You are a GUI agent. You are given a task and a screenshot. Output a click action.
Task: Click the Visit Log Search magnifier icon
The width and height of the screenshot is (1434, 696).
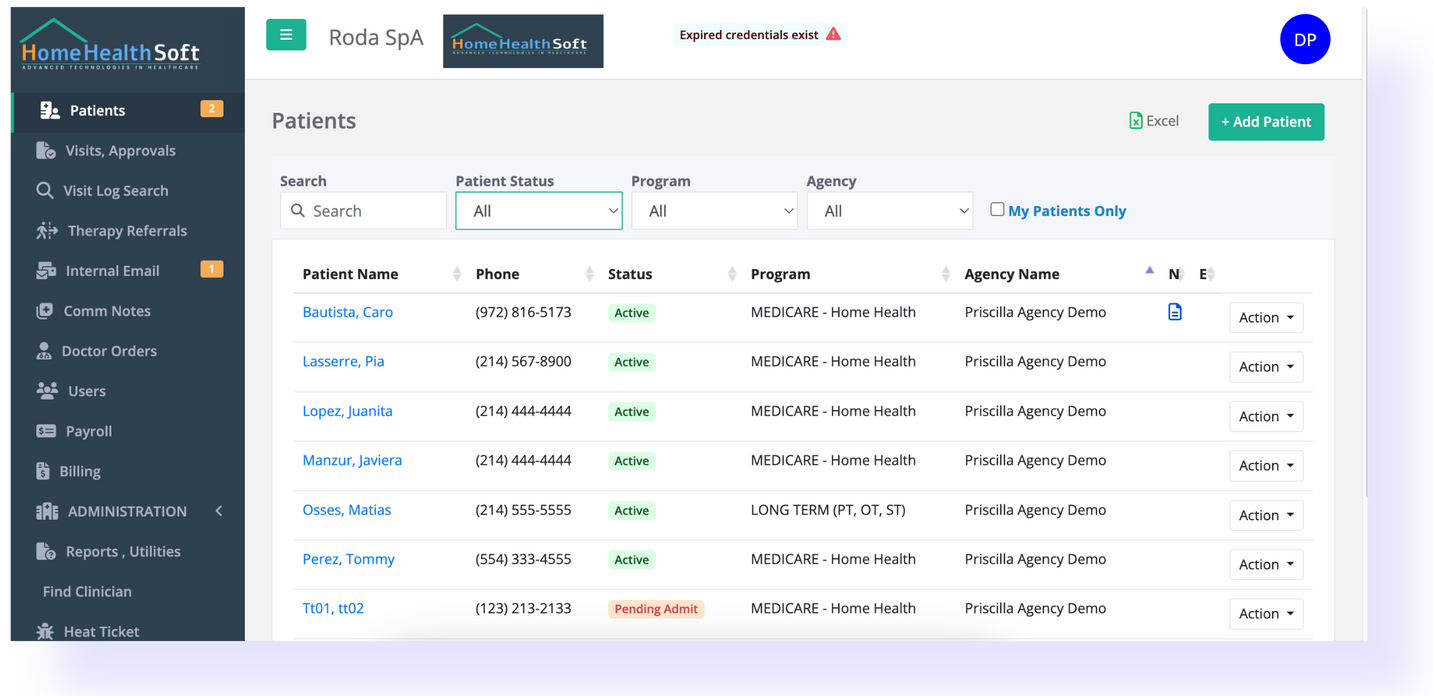45,190
